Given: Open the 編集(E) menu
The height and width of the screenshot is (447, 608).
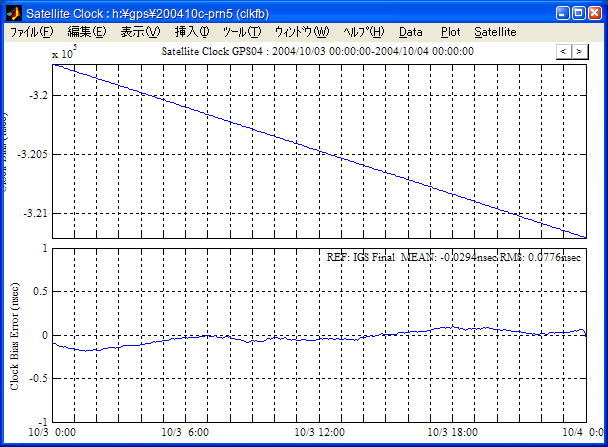Looking at the screenshot, I should [86, 32].
